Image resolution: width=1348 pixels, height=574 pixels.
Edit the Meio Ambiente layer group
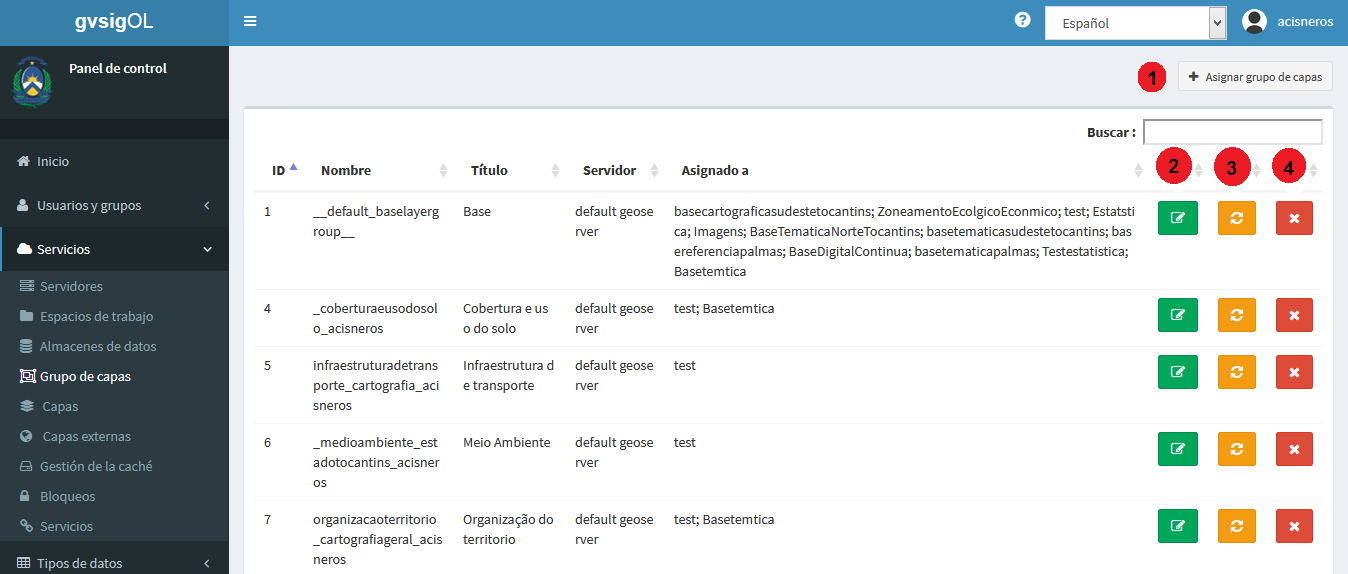(1177, 449)
